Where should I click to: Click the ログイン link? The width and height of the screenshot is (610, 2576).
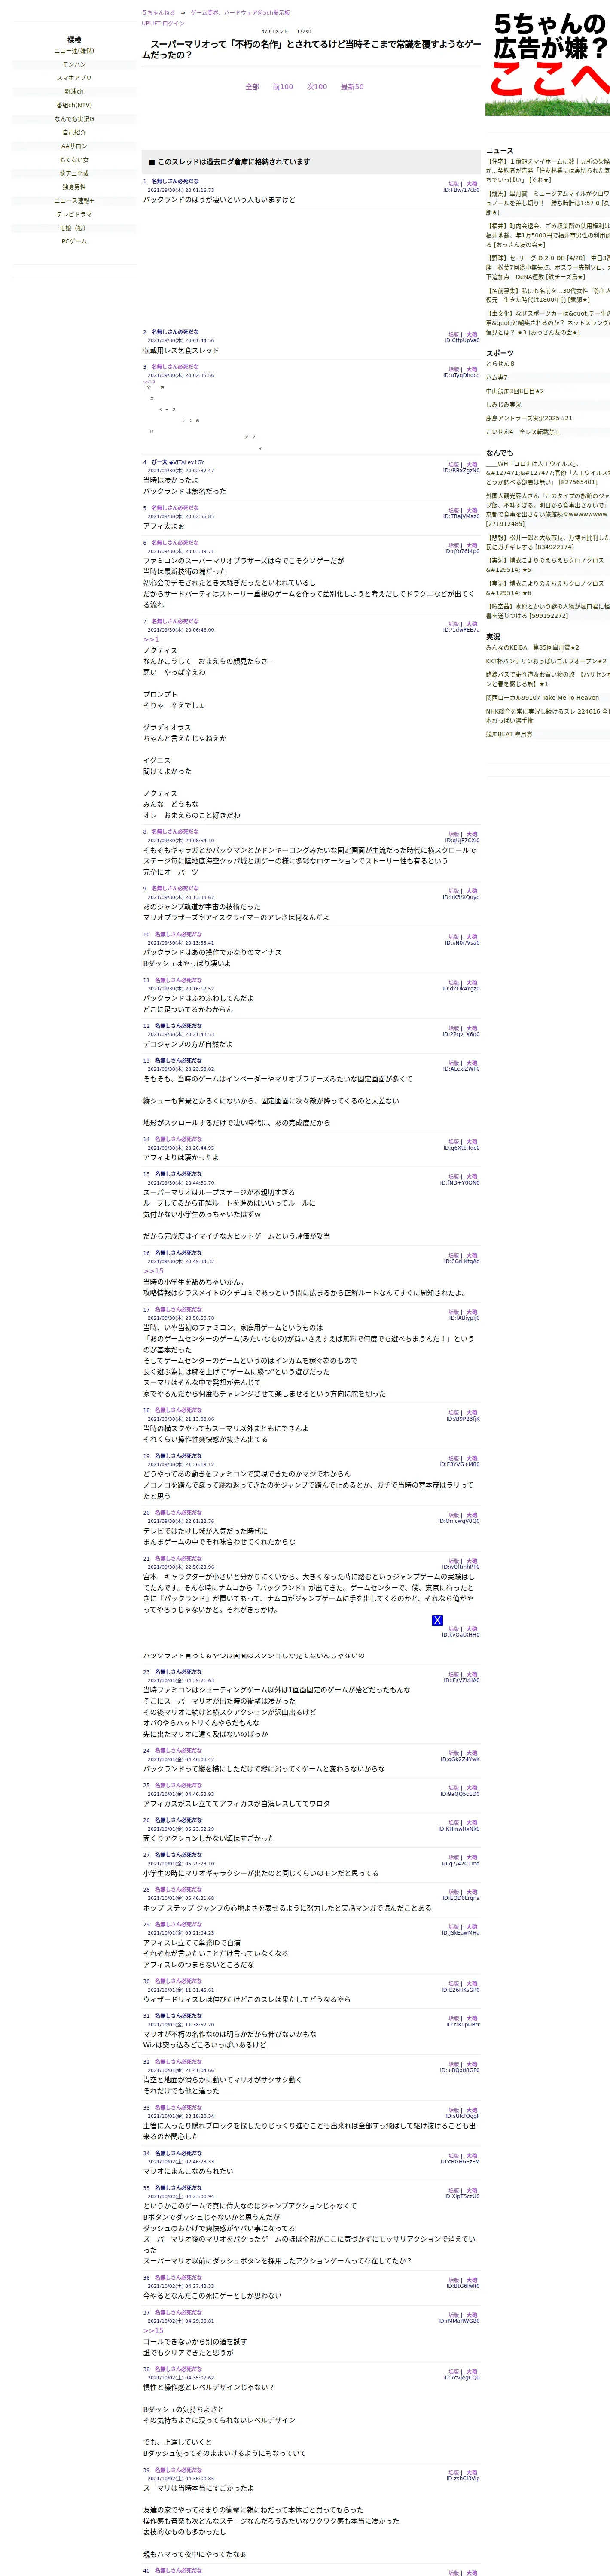pos(173,23)
